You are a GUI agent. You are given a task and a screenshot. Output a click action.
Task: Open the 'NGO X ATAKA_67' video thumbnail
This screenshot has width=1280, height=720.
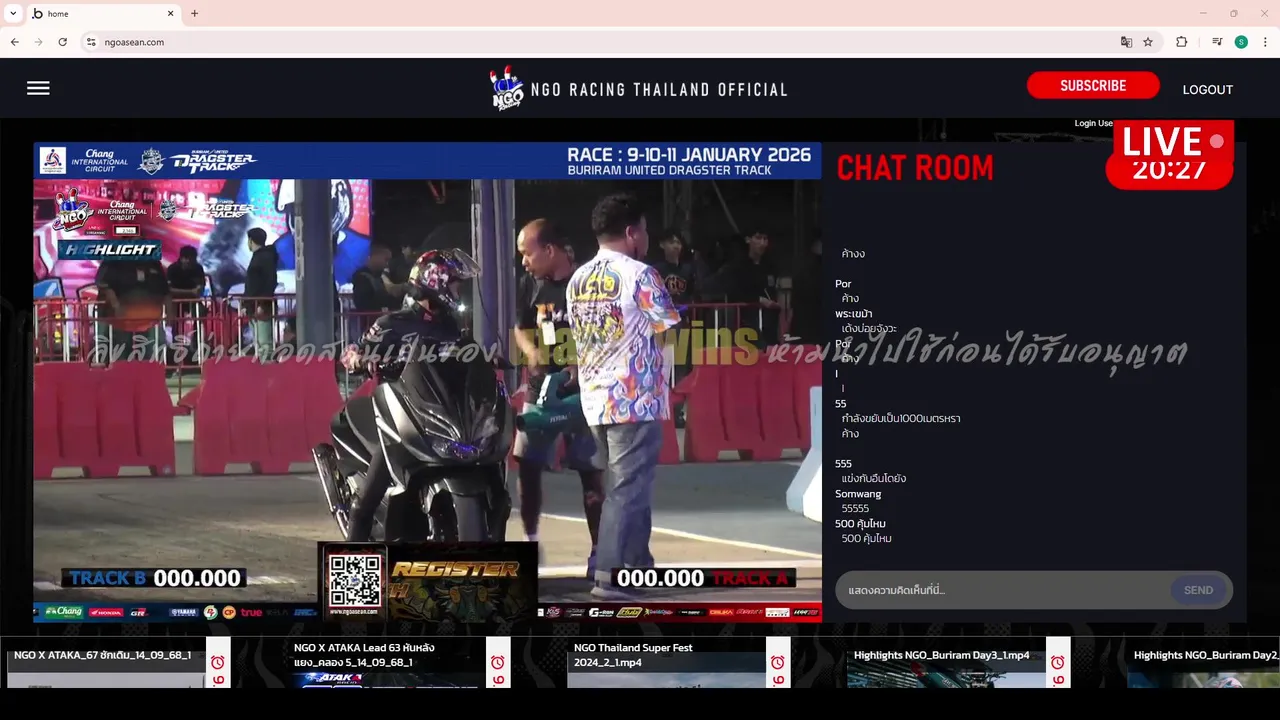[x=103, y=663]
